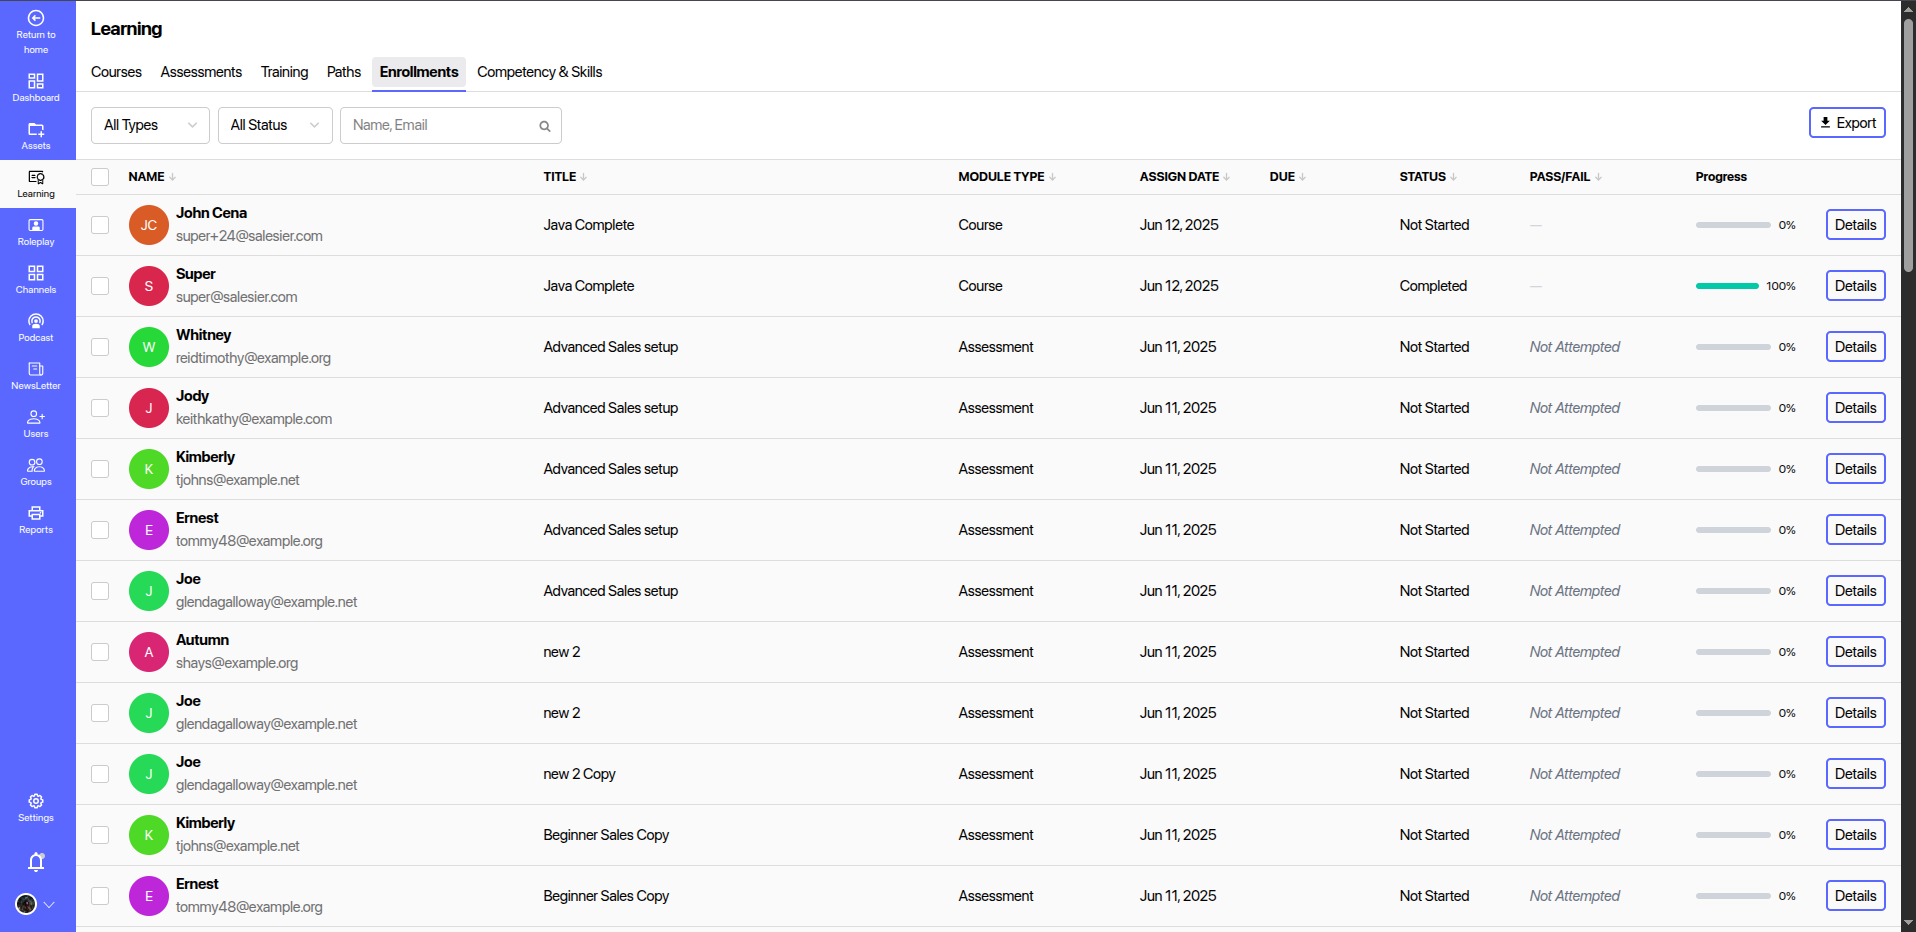
Task: Switch to the Courses tab
Action: coord(116,72)
